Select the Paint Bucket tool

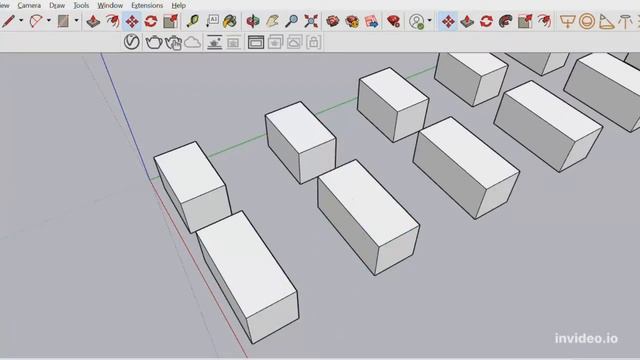[231, 21]
